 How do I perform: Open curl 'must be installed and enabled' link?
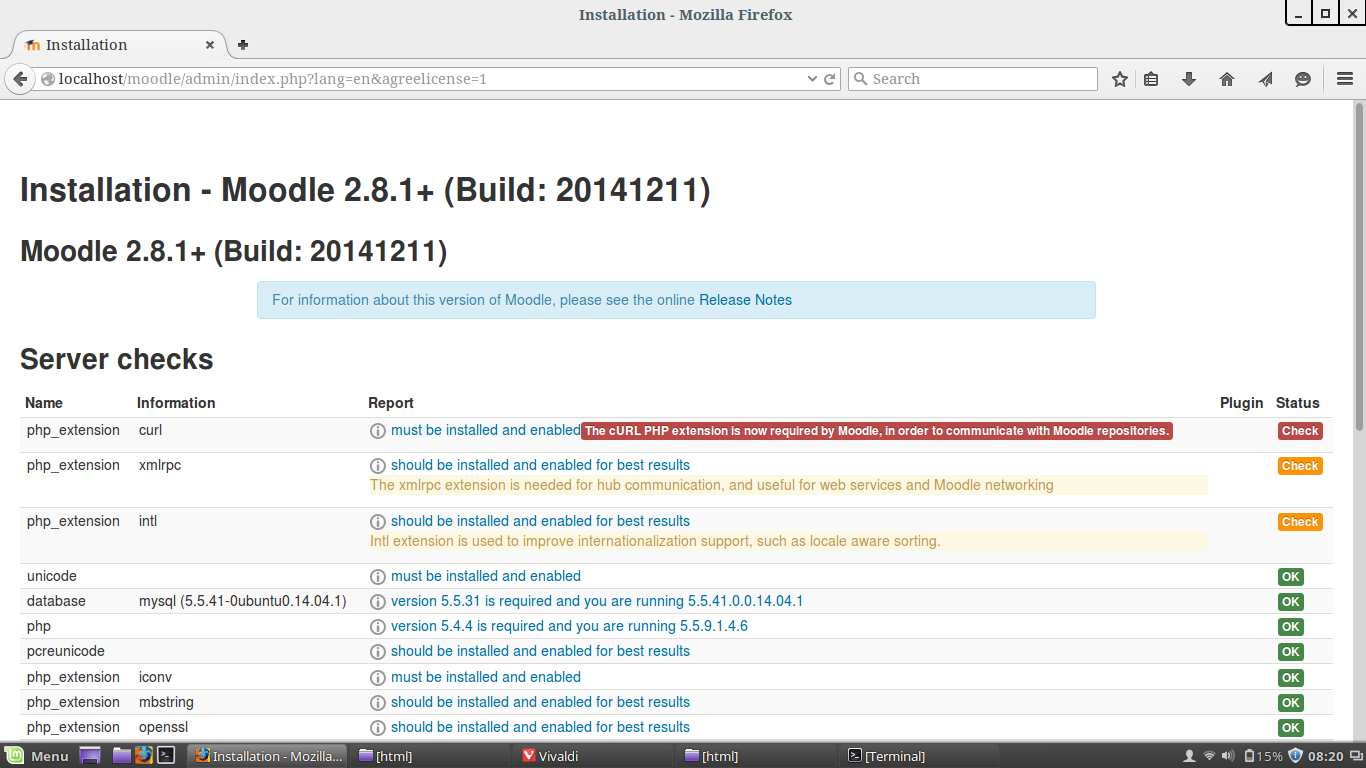tap(486, 430)
